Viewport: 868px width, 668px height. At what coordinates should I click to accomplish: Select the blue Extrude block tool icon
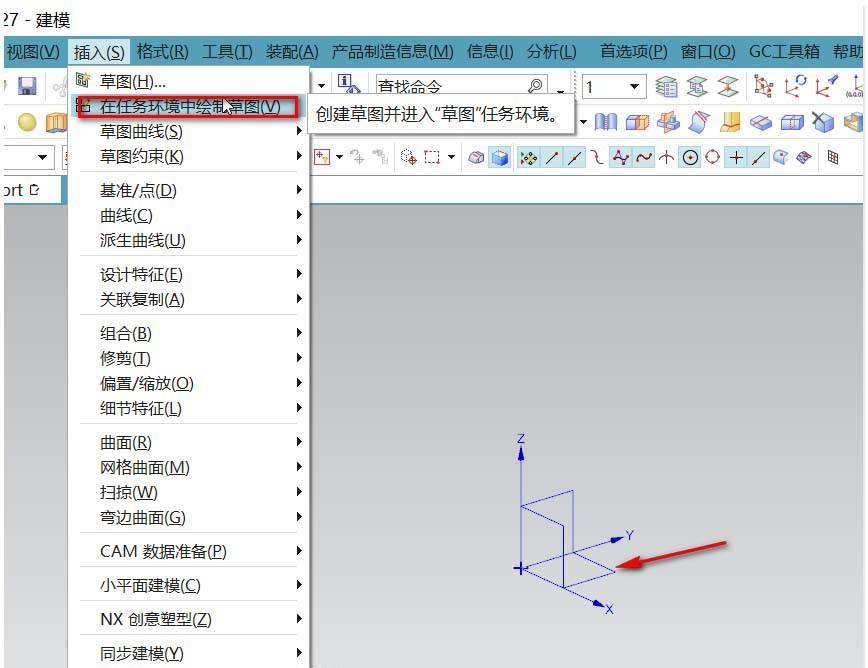498,157
